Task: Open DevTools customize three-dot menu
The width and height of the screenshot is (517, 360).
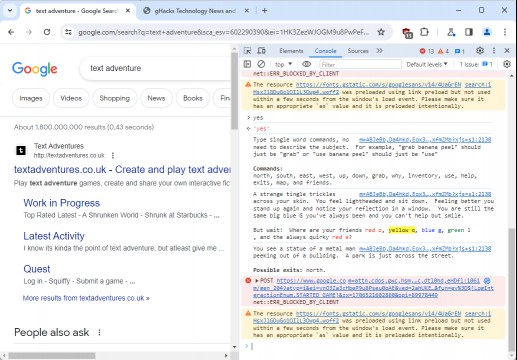Action: coord(494,51)
